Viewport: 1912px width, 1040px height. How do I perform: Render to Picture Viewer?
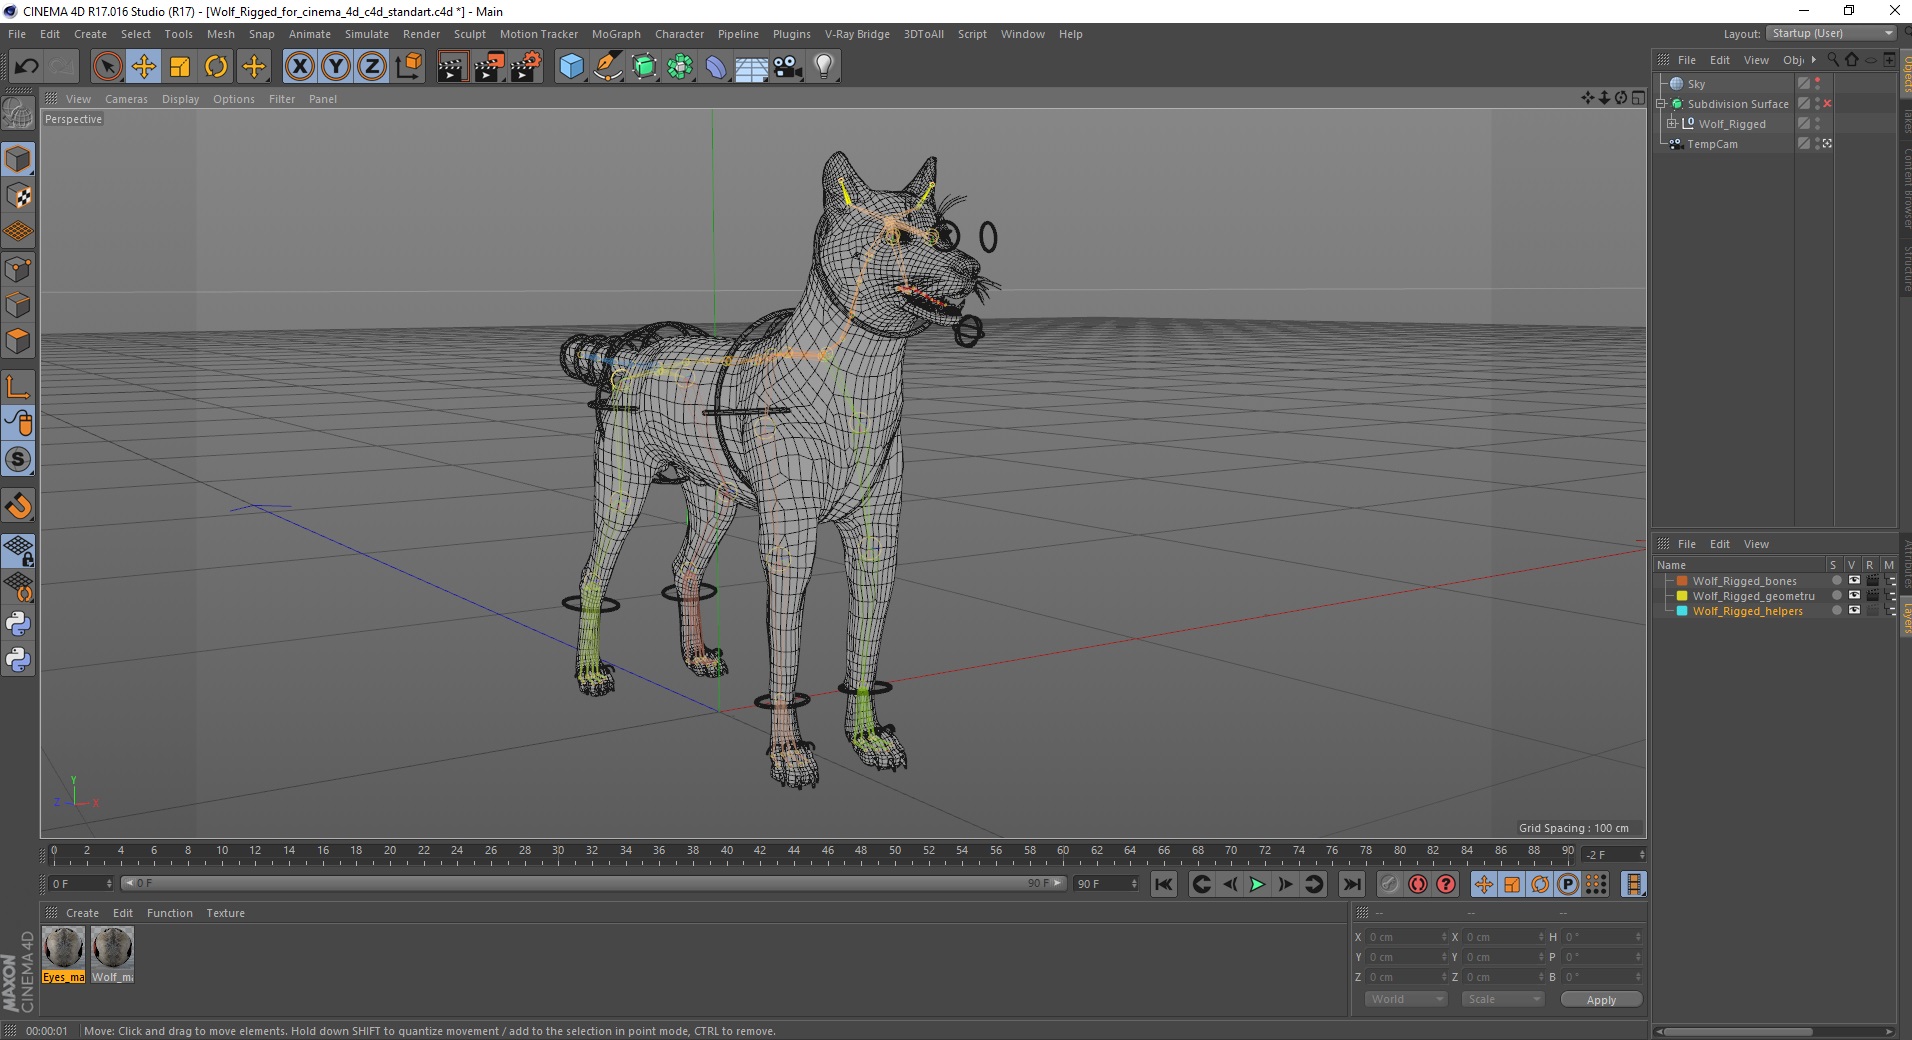489,67
